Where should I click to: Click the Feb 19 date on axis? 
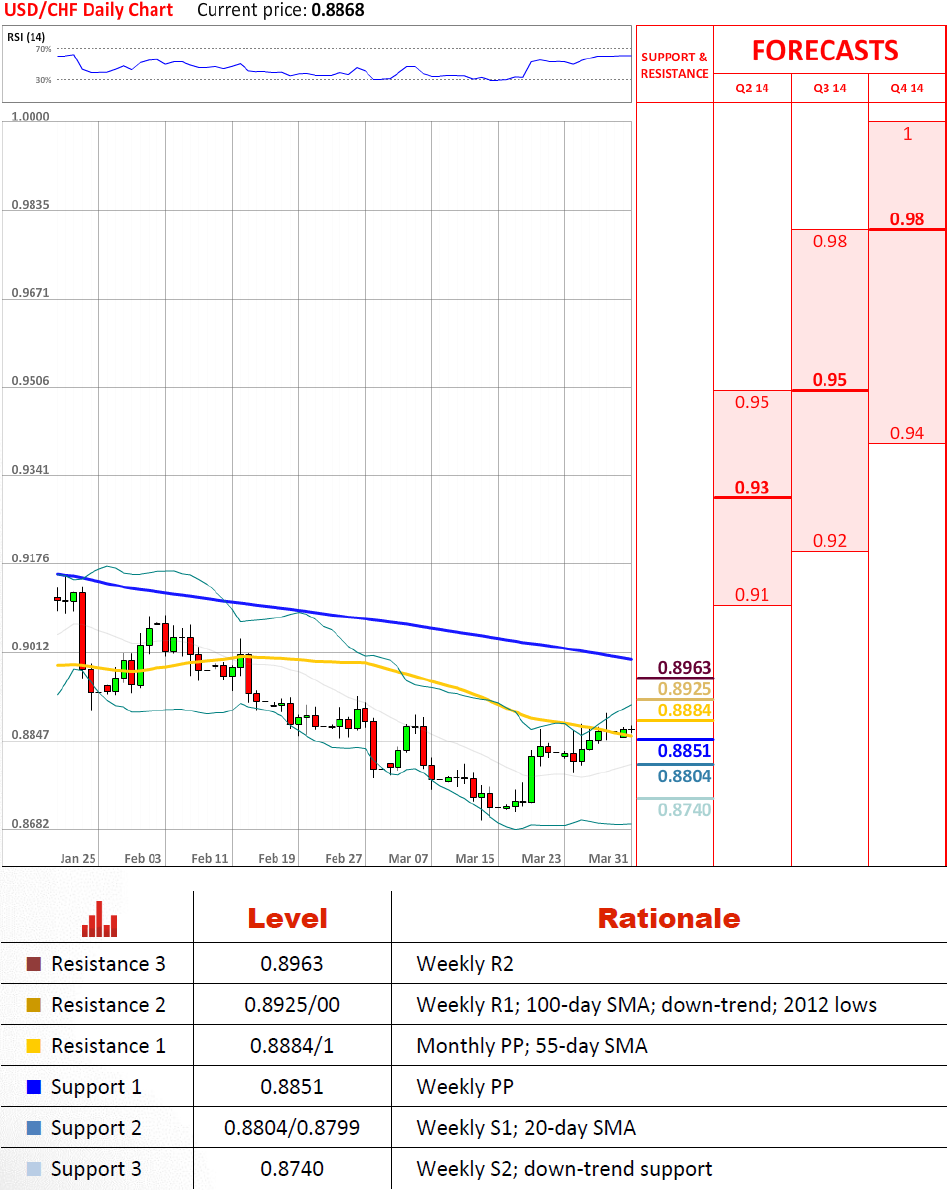pyautogui.click(x=276, y=858)
